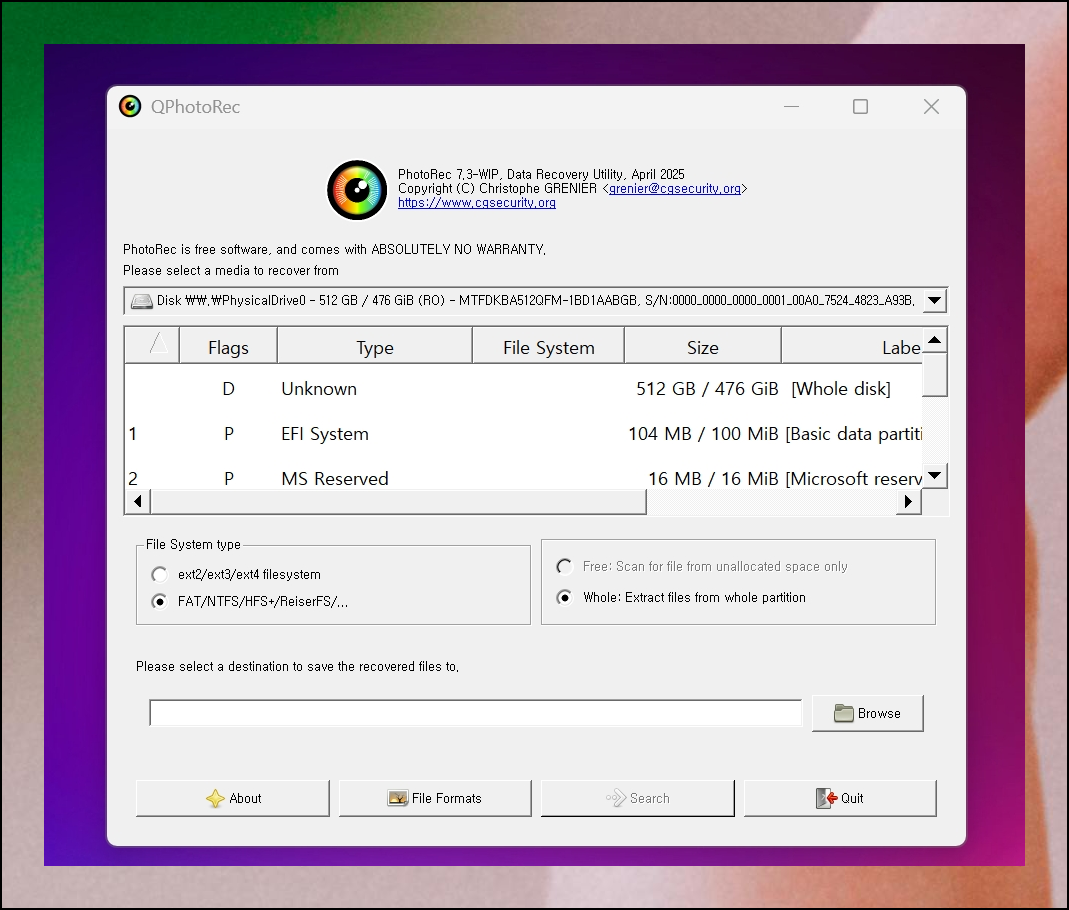Viewport: 1069px width, 910px height.
Task: Click the 16 MB / 16 MiB size cell
Action: tap(713, 479)
